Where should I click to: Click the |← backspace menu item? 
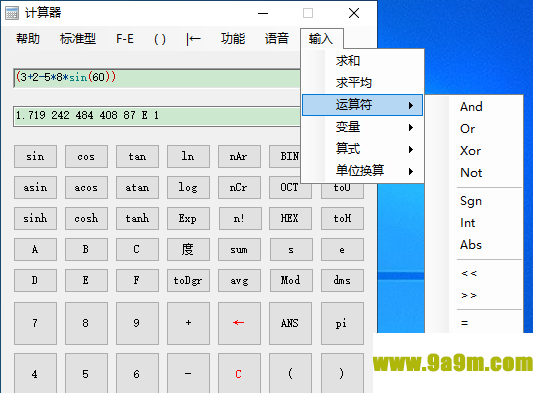point(193,39)
